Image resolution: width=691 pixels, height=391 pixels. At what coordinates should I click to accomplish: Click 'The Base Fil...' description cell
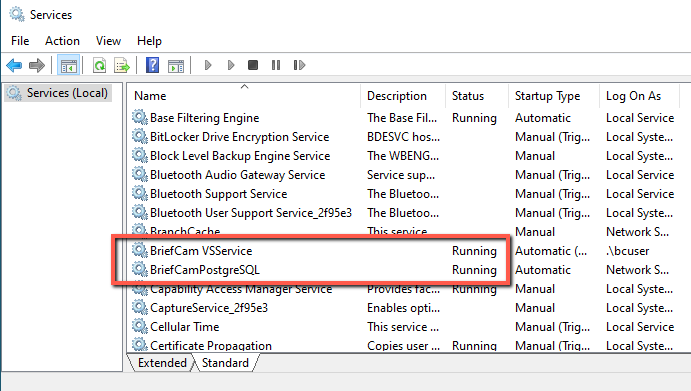pos(402,118)
